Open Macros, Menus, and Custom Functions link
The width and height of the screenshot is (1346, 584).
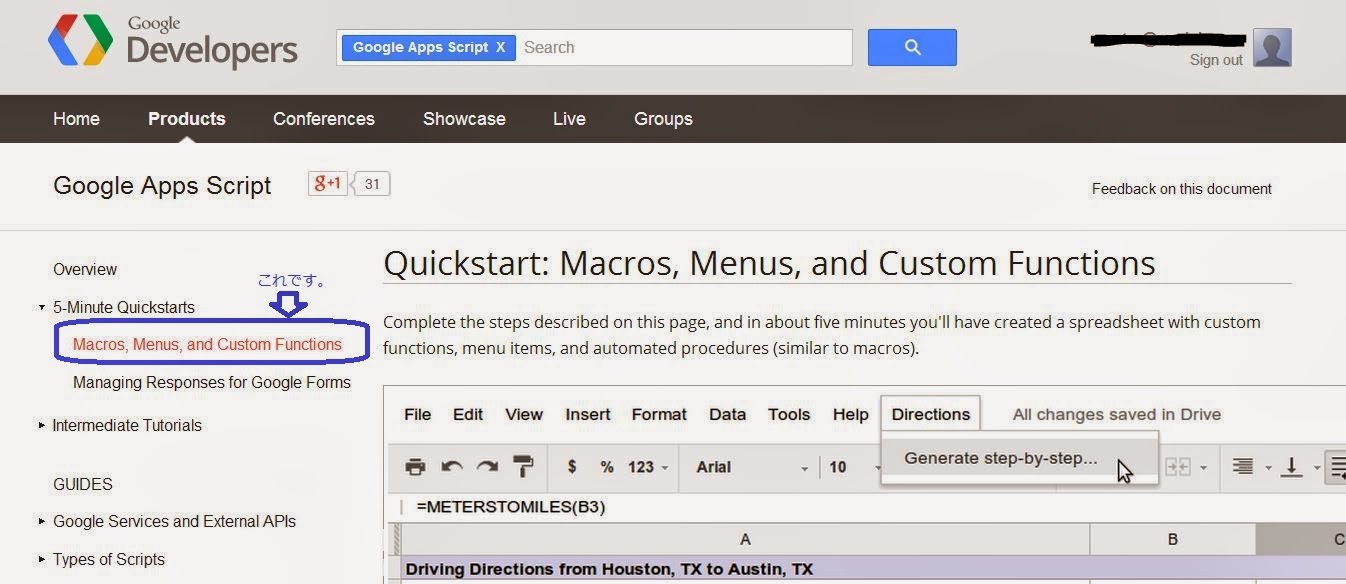(x=207, y=345)
